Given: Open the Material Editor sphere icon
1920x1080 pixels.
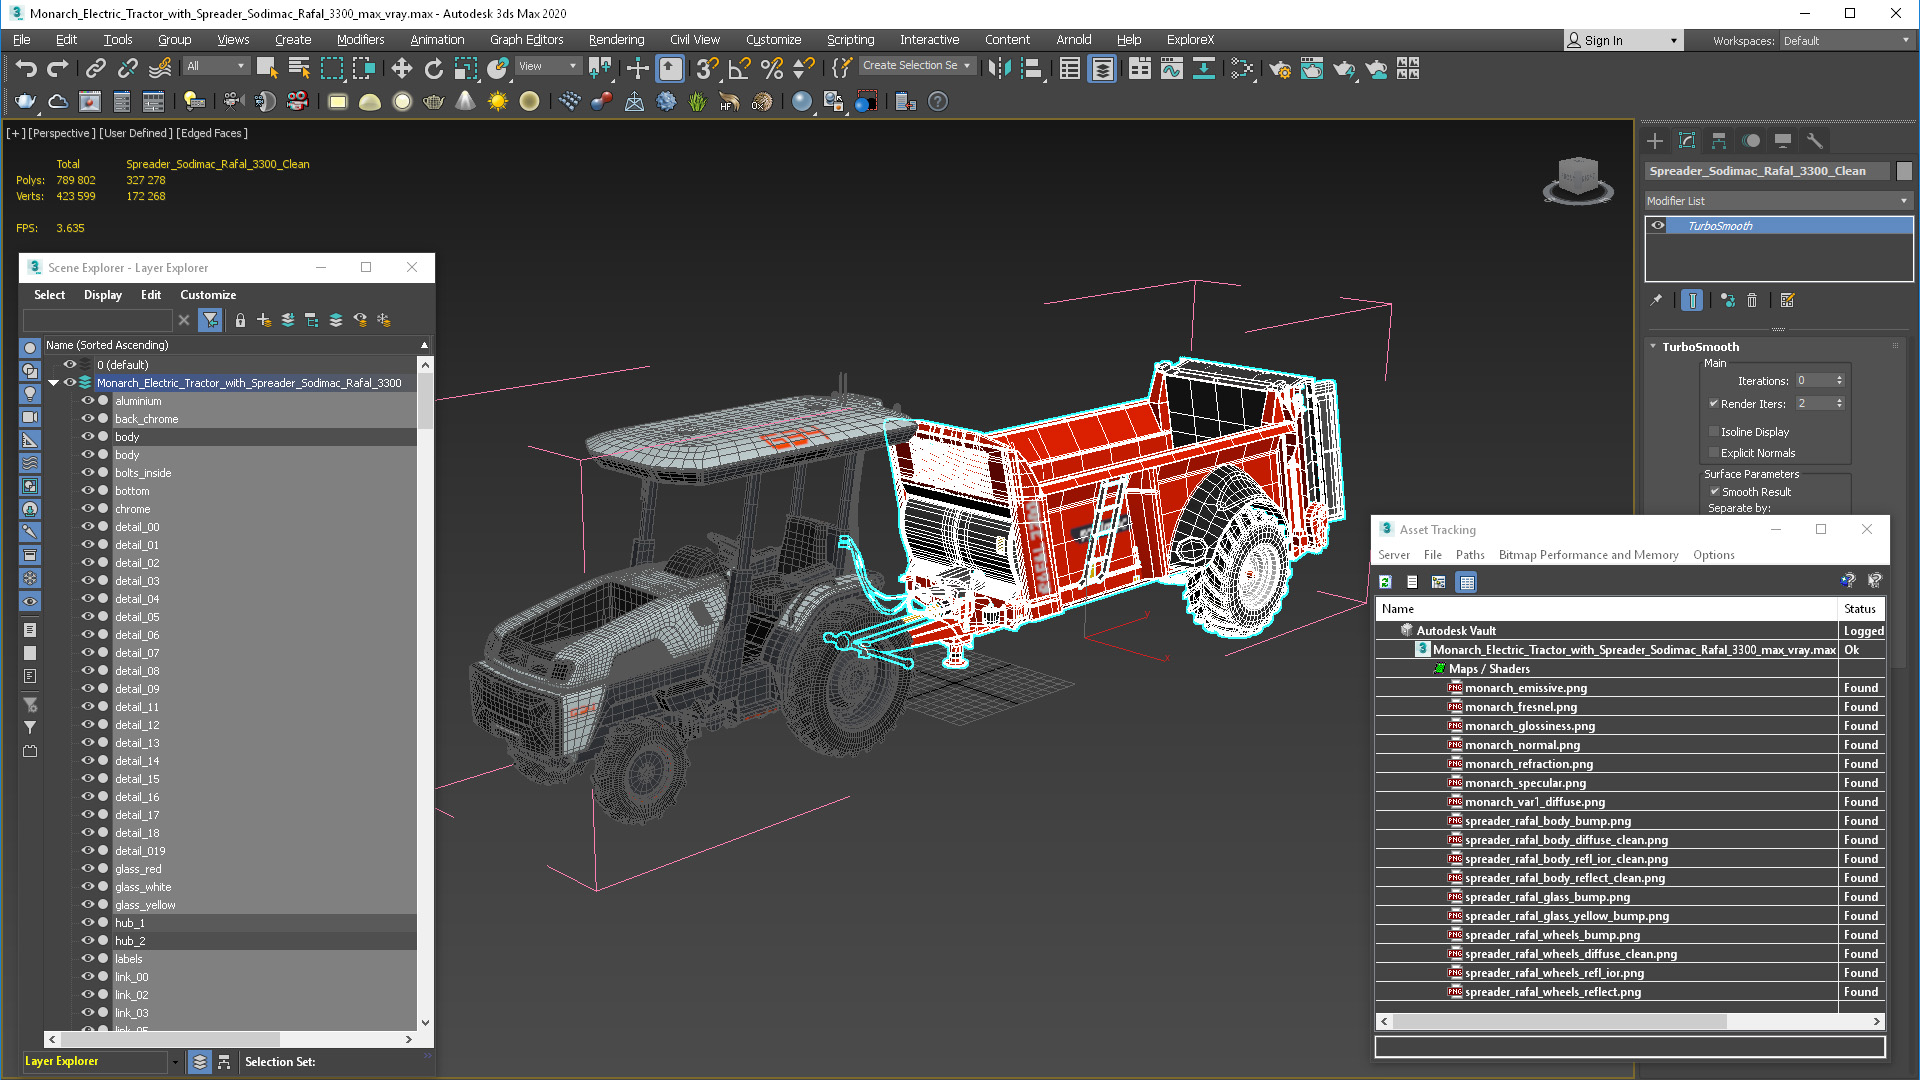Looking at the screenshot, I should coord(801,101).
